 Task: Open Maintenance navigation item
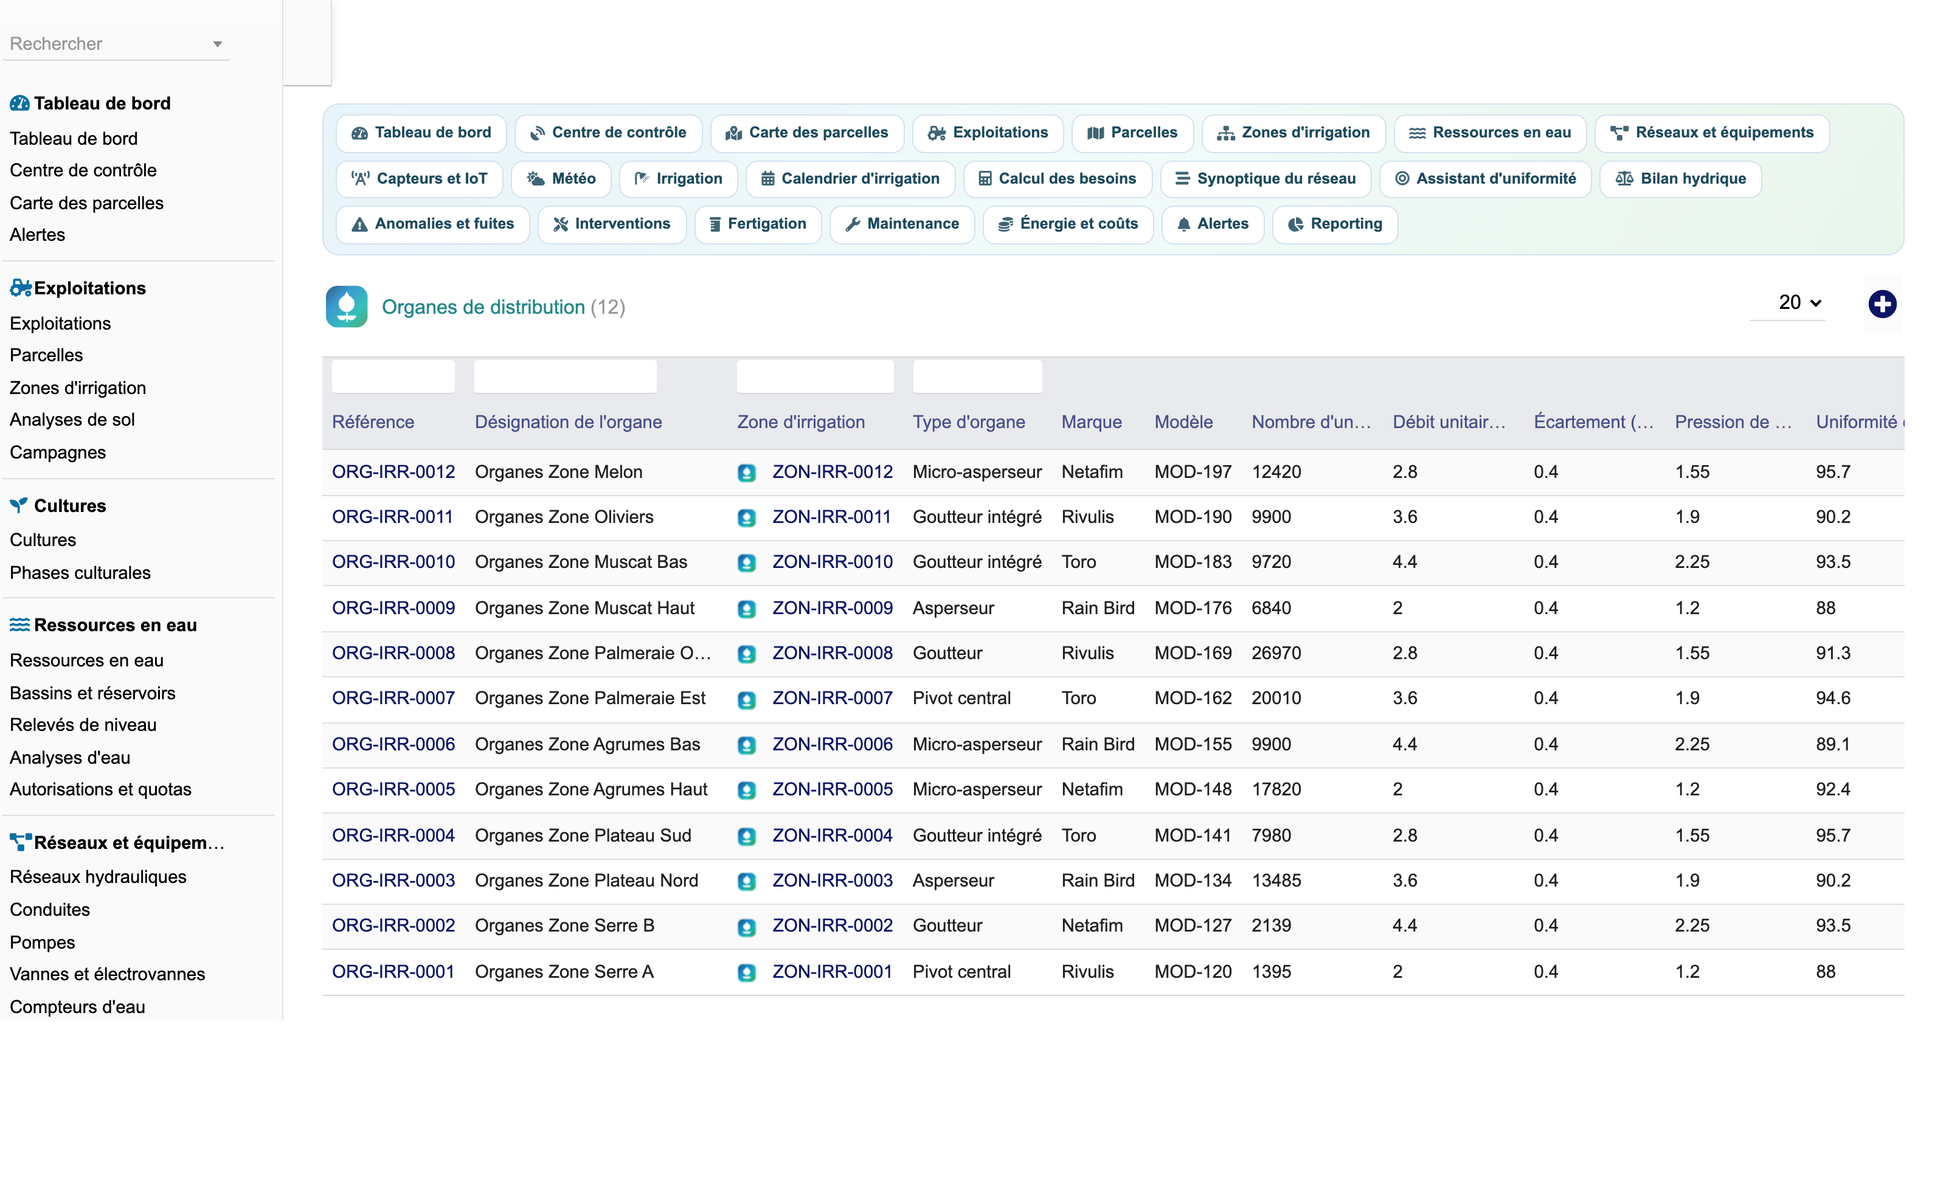[902, 224]
